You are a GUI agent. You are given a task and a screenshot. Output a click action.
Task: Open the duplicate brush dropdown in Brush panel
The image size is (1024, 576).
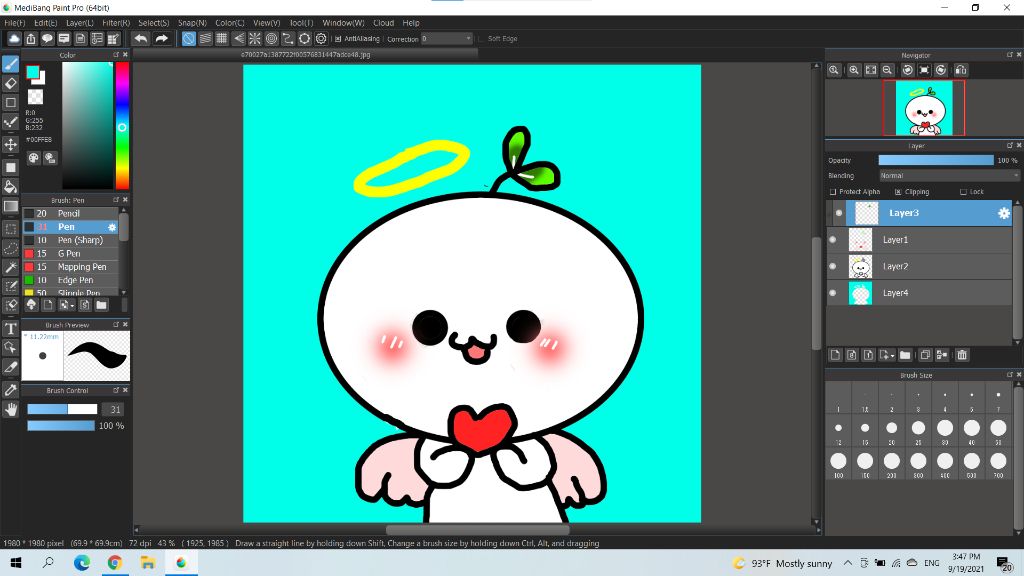point(67,305)
